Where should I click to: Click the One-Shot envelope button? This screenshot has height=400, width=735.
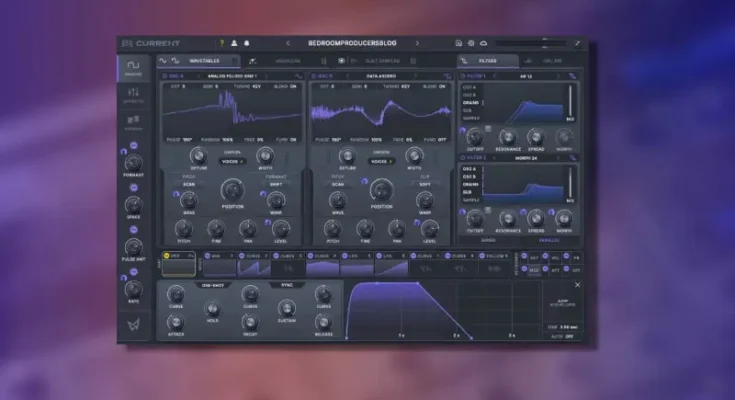(213, 285)
